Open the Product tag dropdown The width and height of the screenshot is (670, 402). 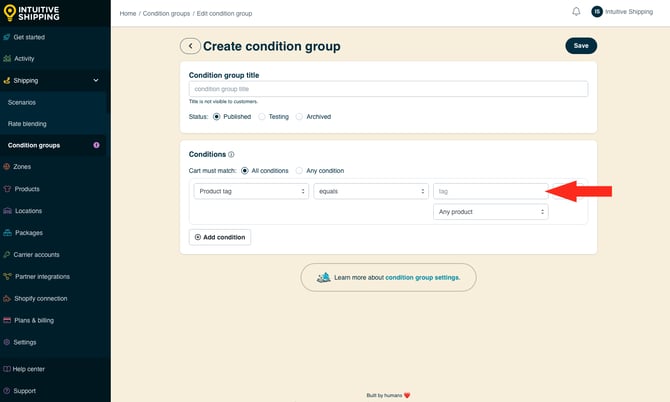[x=251, y=191]
